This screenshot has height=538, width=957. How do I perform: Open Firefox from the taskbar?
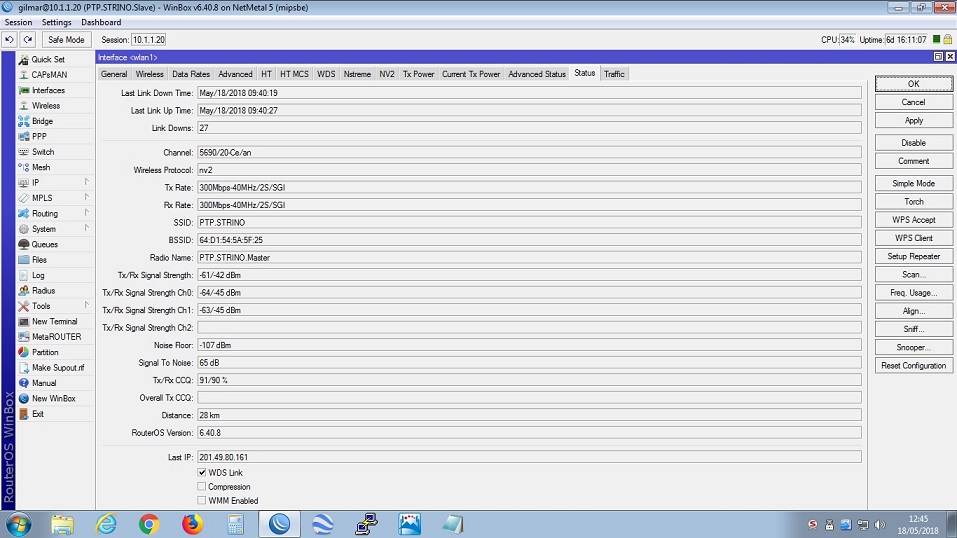click(192, 524)
